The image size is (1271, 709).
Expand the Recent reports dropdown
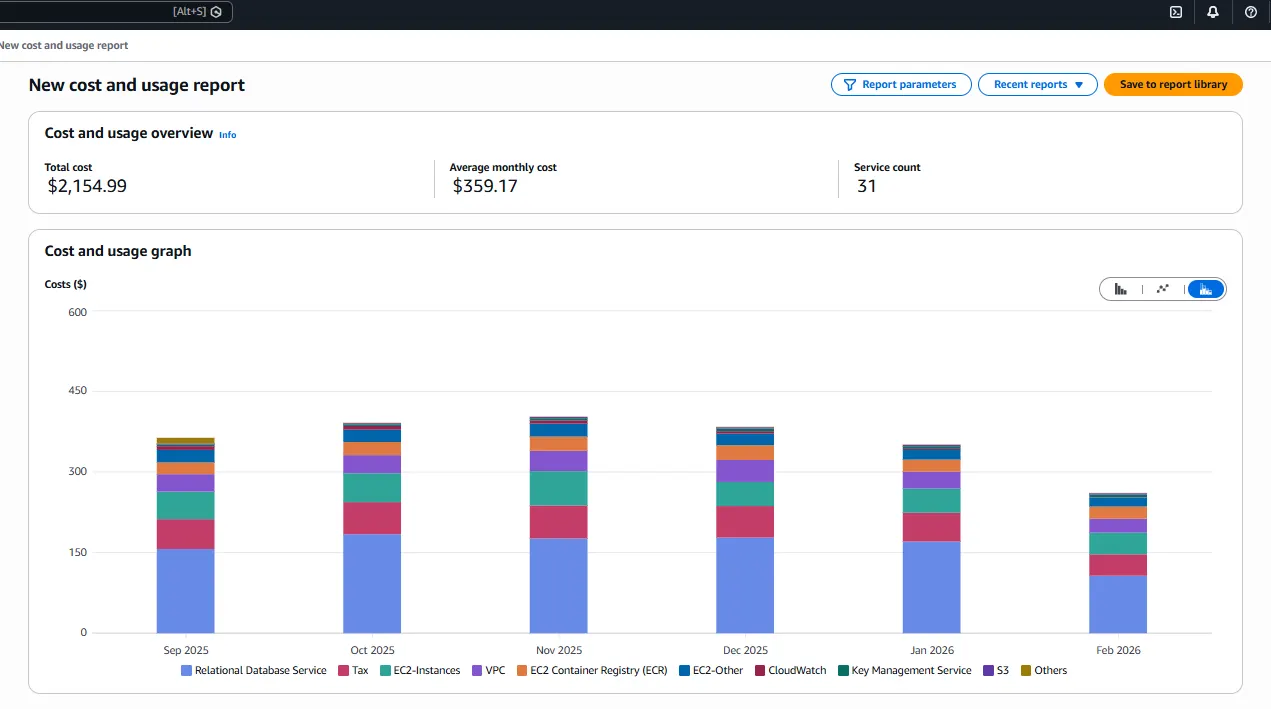pos(1030,85)
